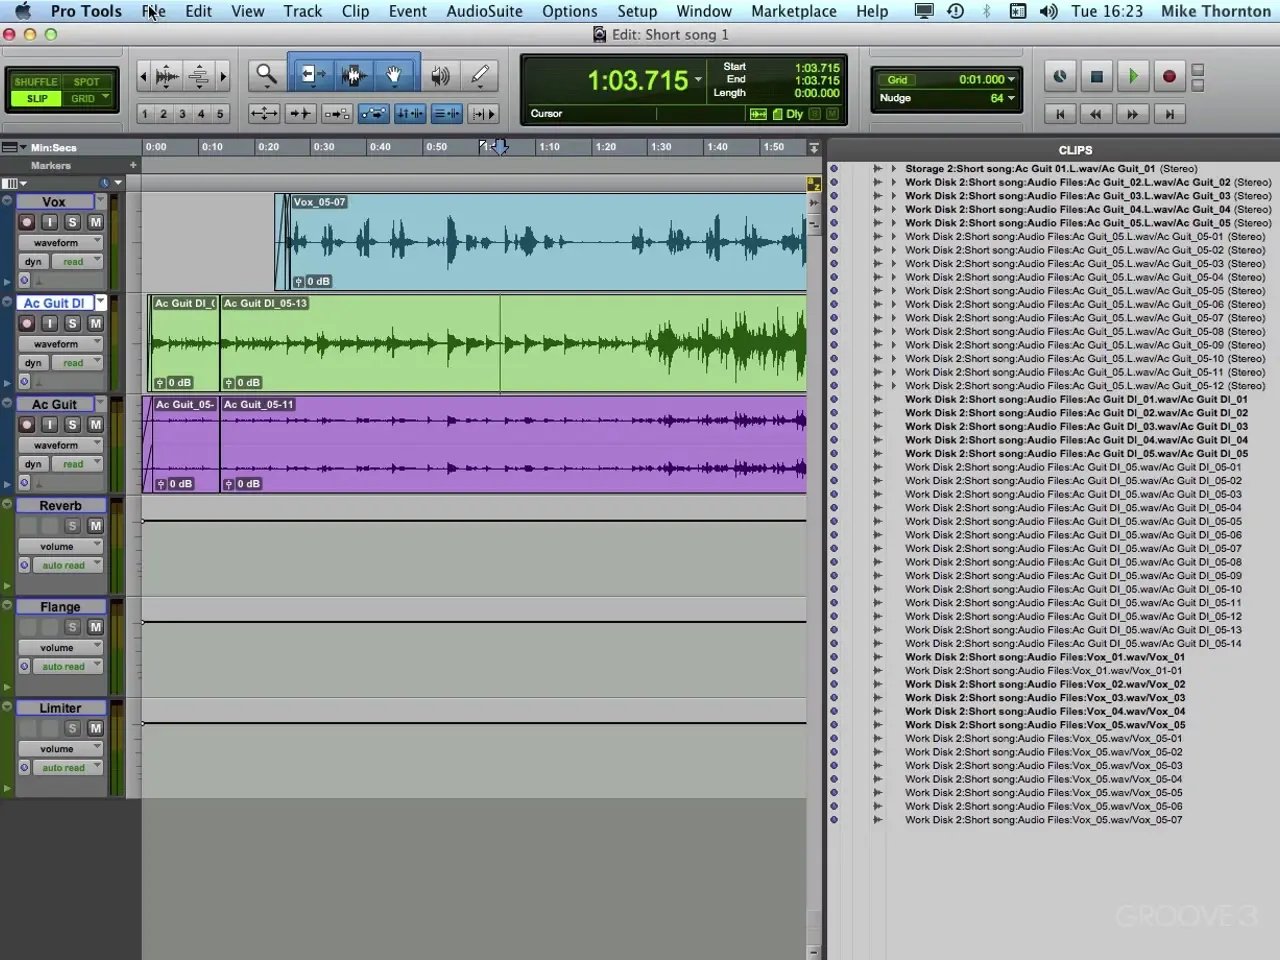1280x960 pixels.
Task: Open the Track menu
Action: point(302,11)
